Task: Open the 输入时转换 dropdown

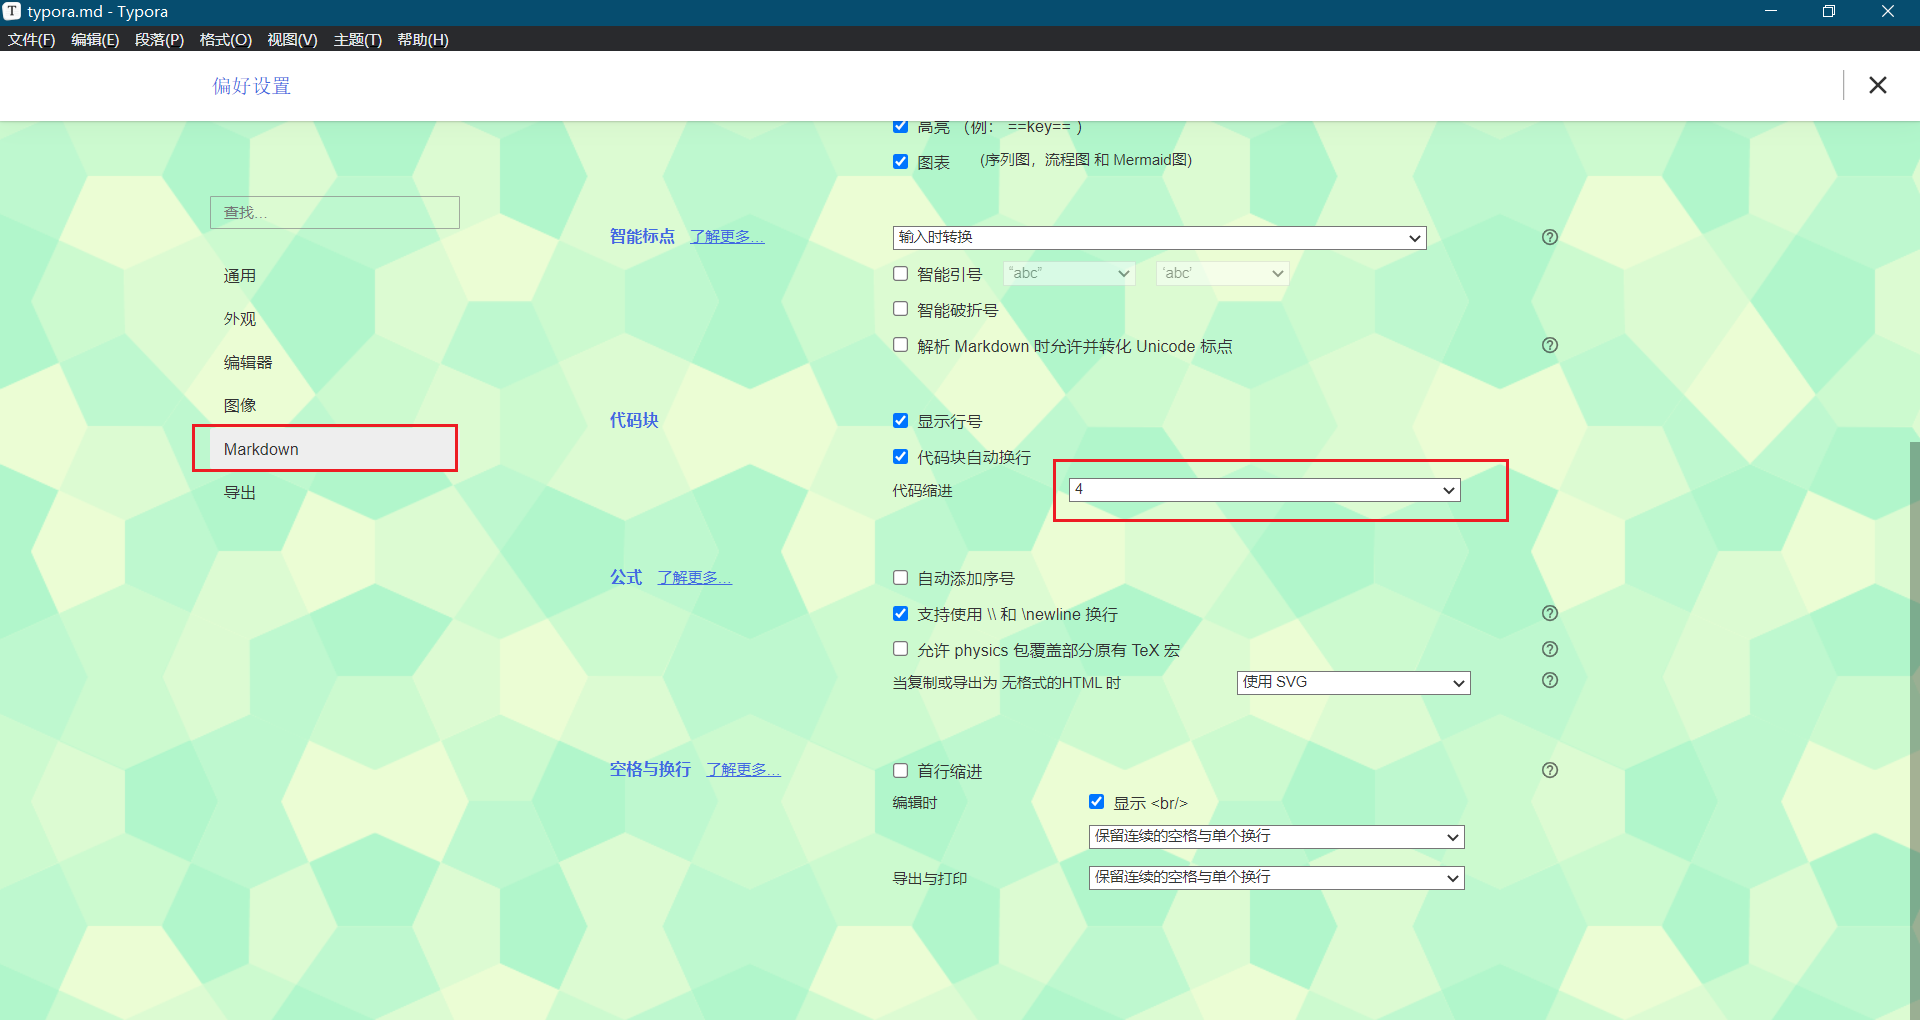Action: pyautogui.click(x=1159, y=237)
